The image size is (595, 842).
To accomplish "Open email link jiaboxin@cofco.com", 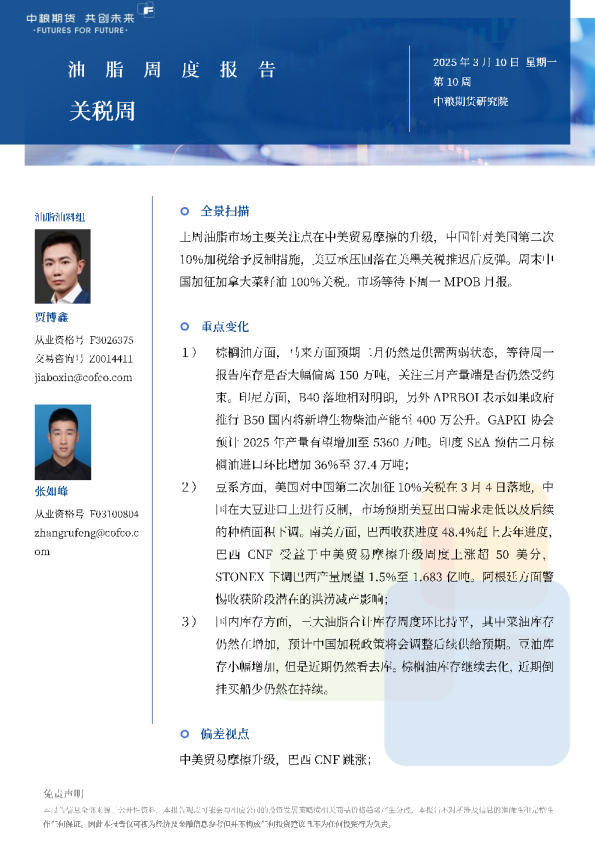I will pyautogui.click(x=83, y=377).
